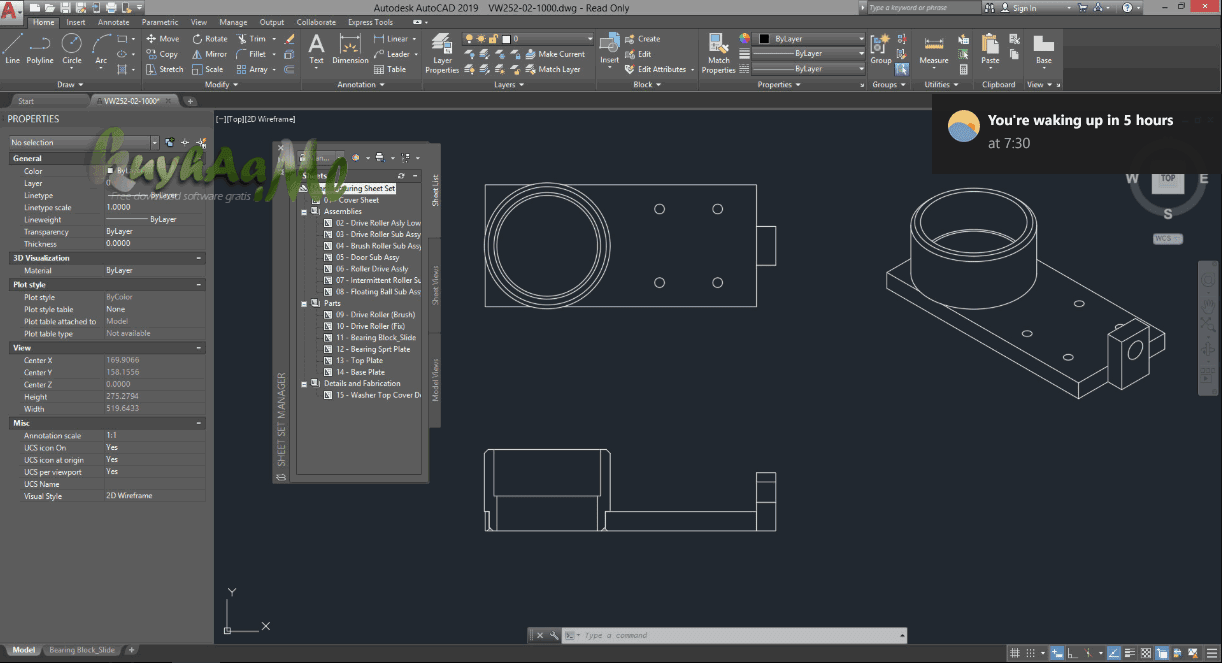Click the Rotate tool

(208, 39)
